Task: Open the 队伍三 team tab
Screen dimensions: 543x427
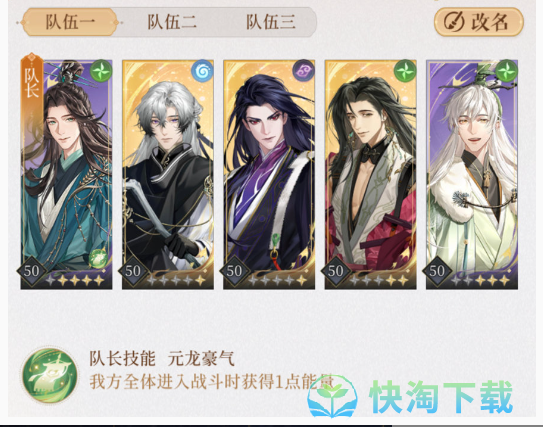Action: coord(270,23)
